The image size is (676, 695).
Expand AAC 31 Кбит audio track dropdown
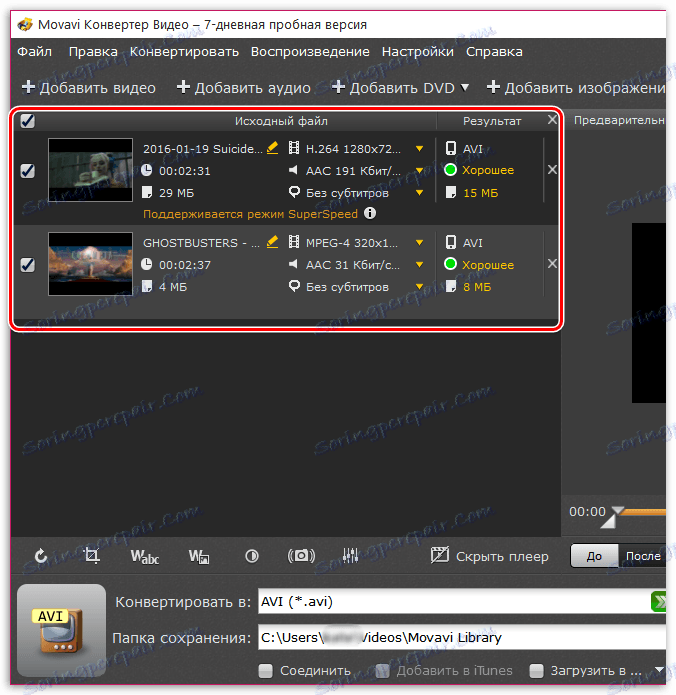click(x=419, y=265)
